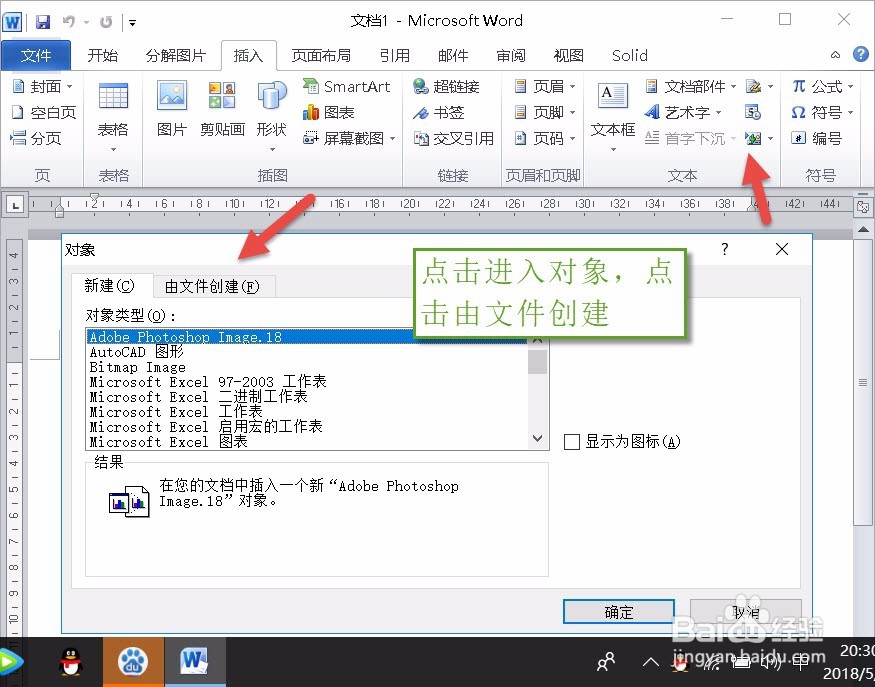Open Baidu app from the taskbar
Image resolution: width=875 pixels, height=687 pixels.
click(133, 662)
